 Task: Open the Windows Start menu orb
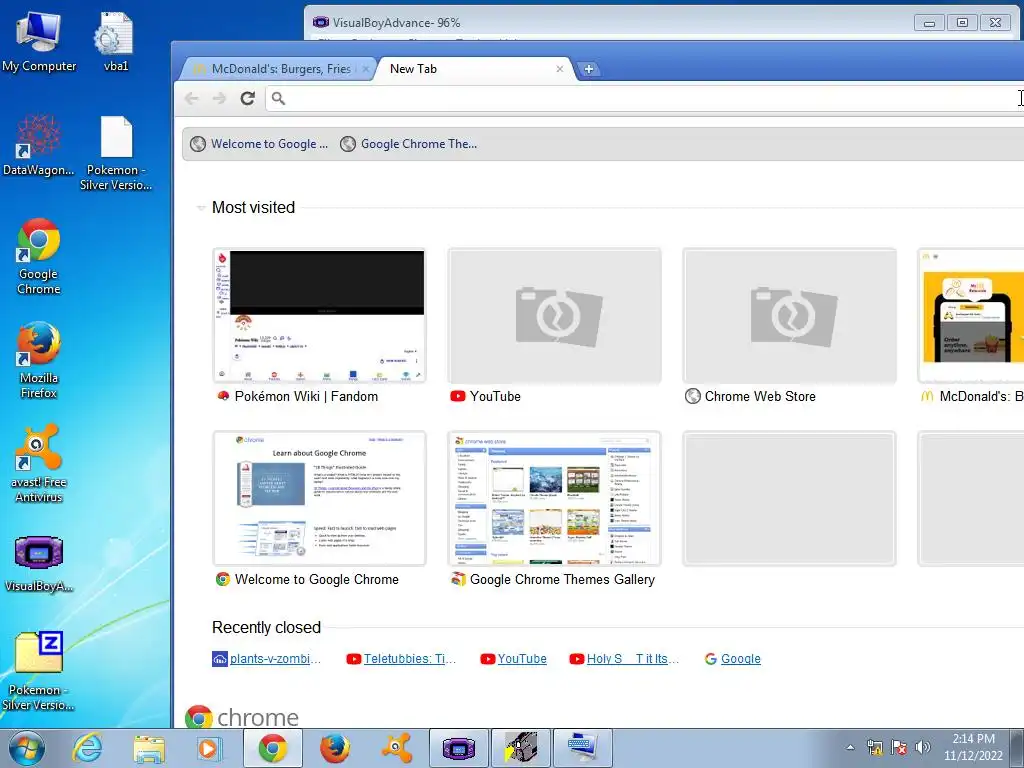tap(27, 748)
